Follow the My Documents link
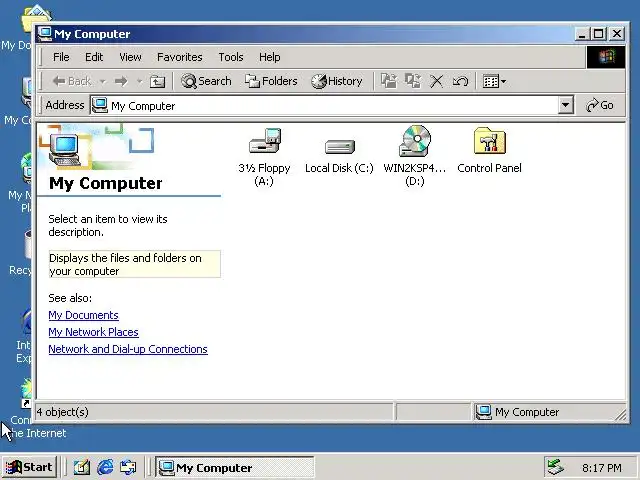Viewport: 640px width, 480px height. point(83,315)
